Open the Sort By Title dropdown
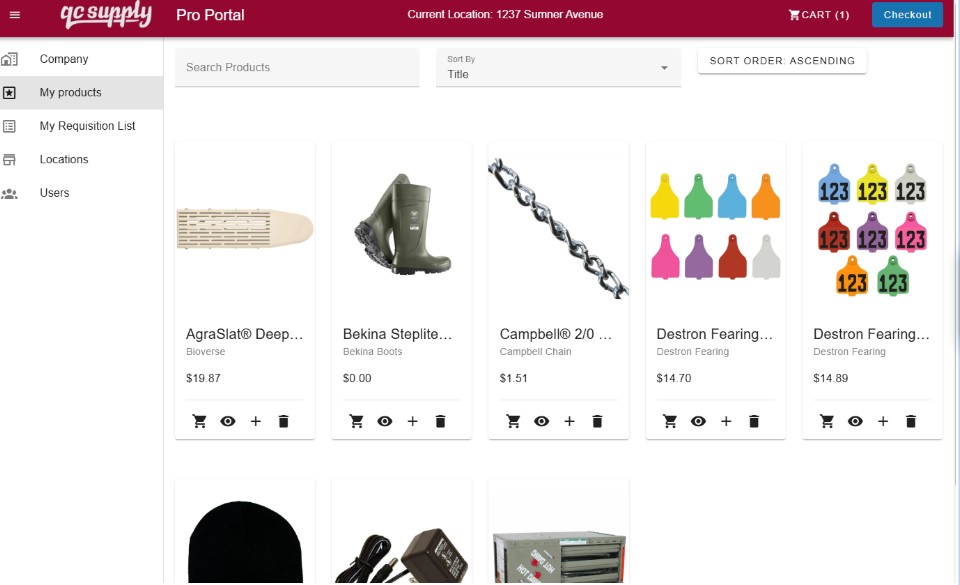This screenshot has height=585, width=960. pyautogui.click(x=558, y=67)
